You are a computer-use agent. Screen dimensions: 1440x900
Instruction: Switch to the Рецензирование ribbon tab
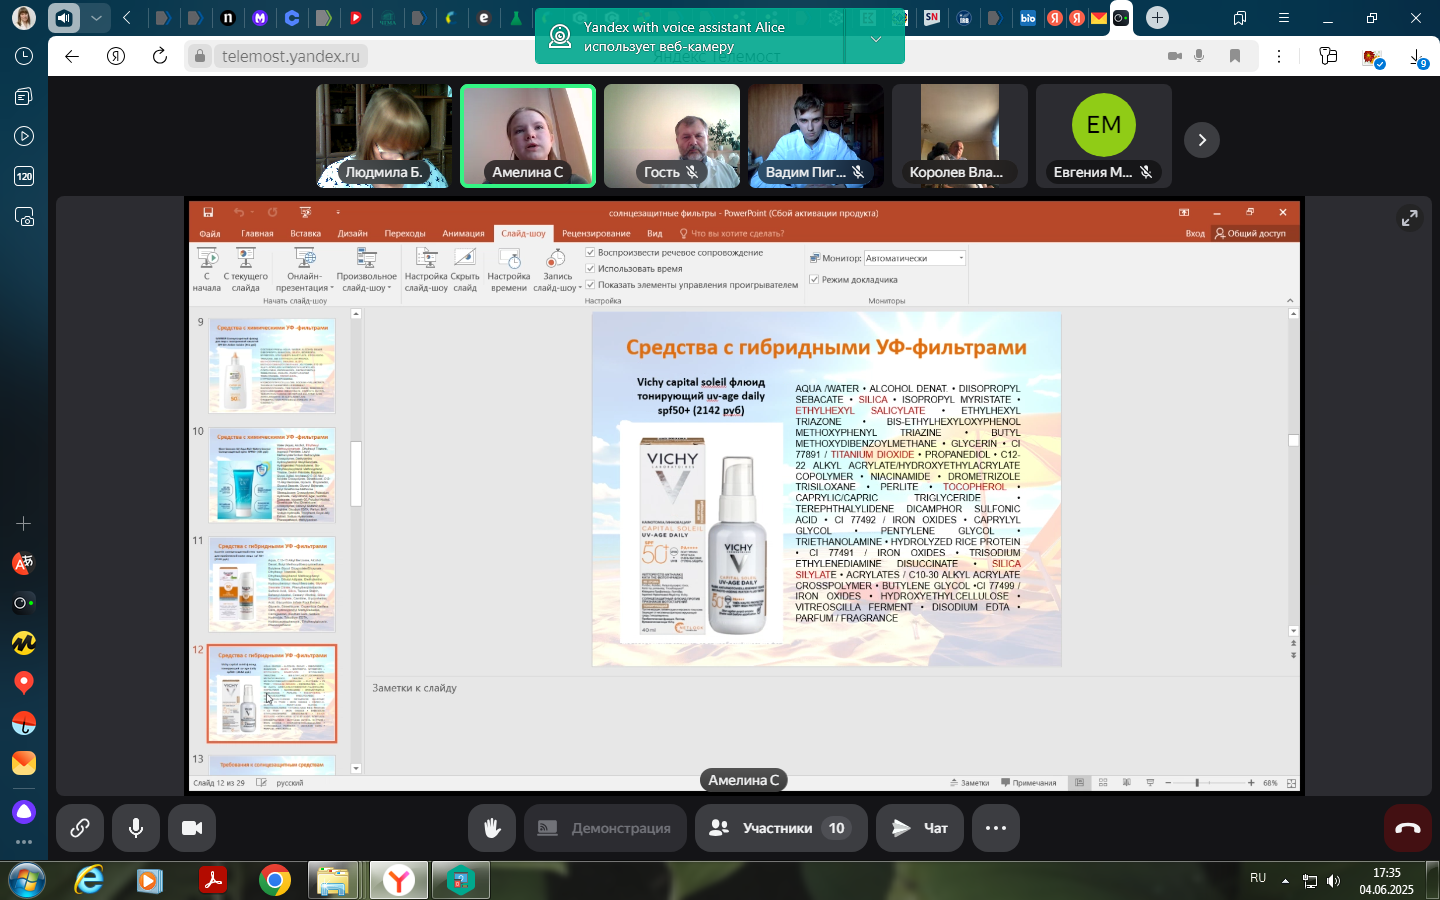pos(596,234)
